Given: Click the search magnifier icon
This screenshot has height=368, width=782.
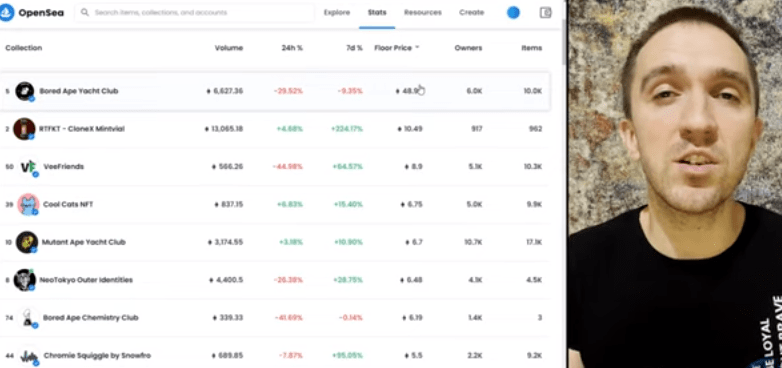Looking at the screenshot, I should (x=85, y=12).
